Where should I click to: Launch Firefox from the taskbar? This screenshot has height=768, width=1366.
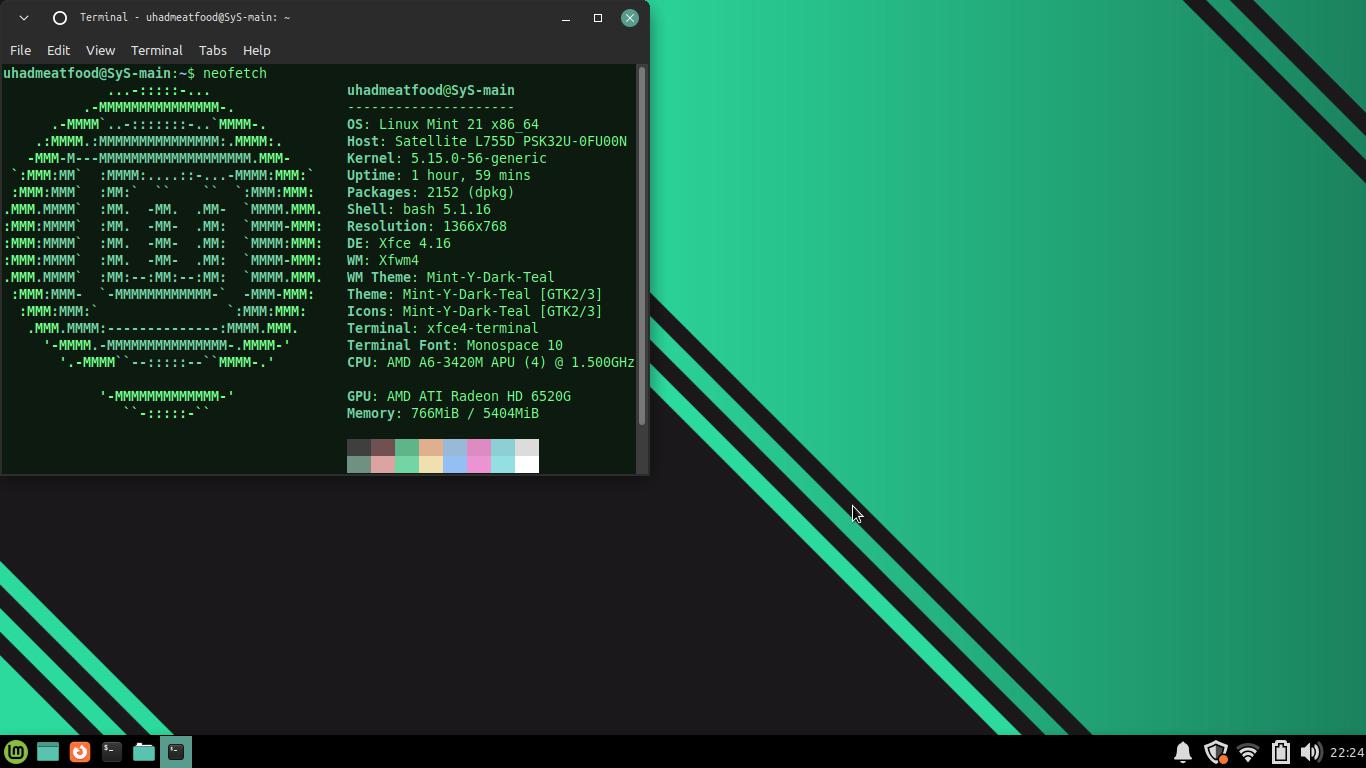(80, 751)
